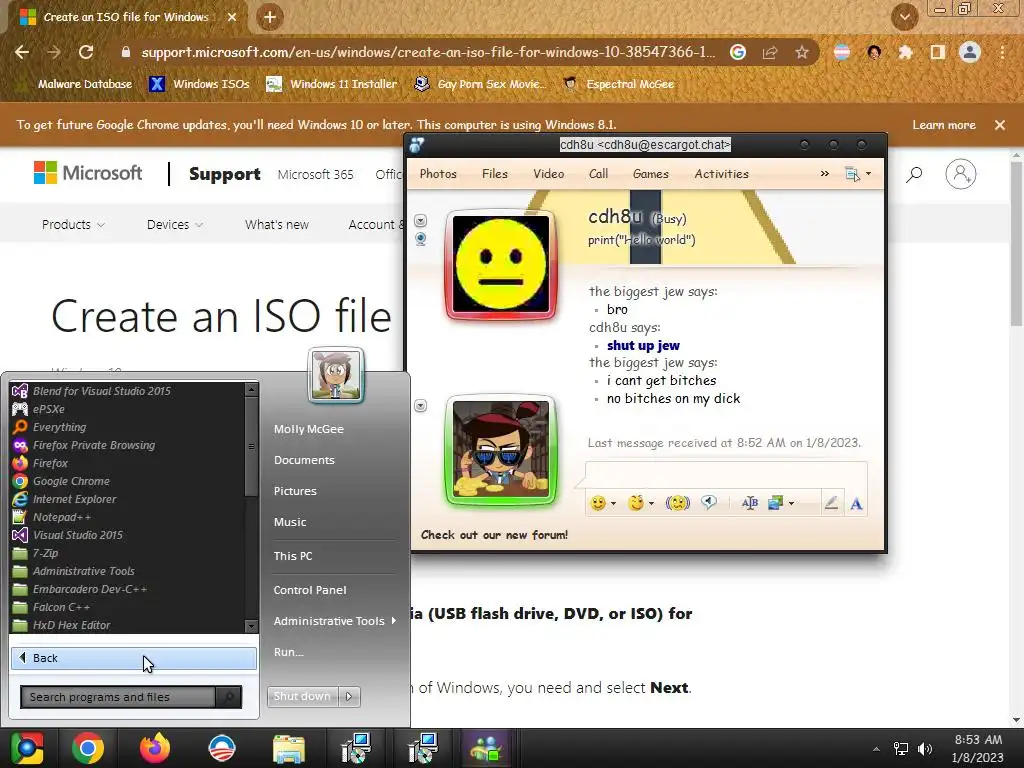Click the chat message input box
This screenshot has width=1024, height=768.
pos(726,475)
